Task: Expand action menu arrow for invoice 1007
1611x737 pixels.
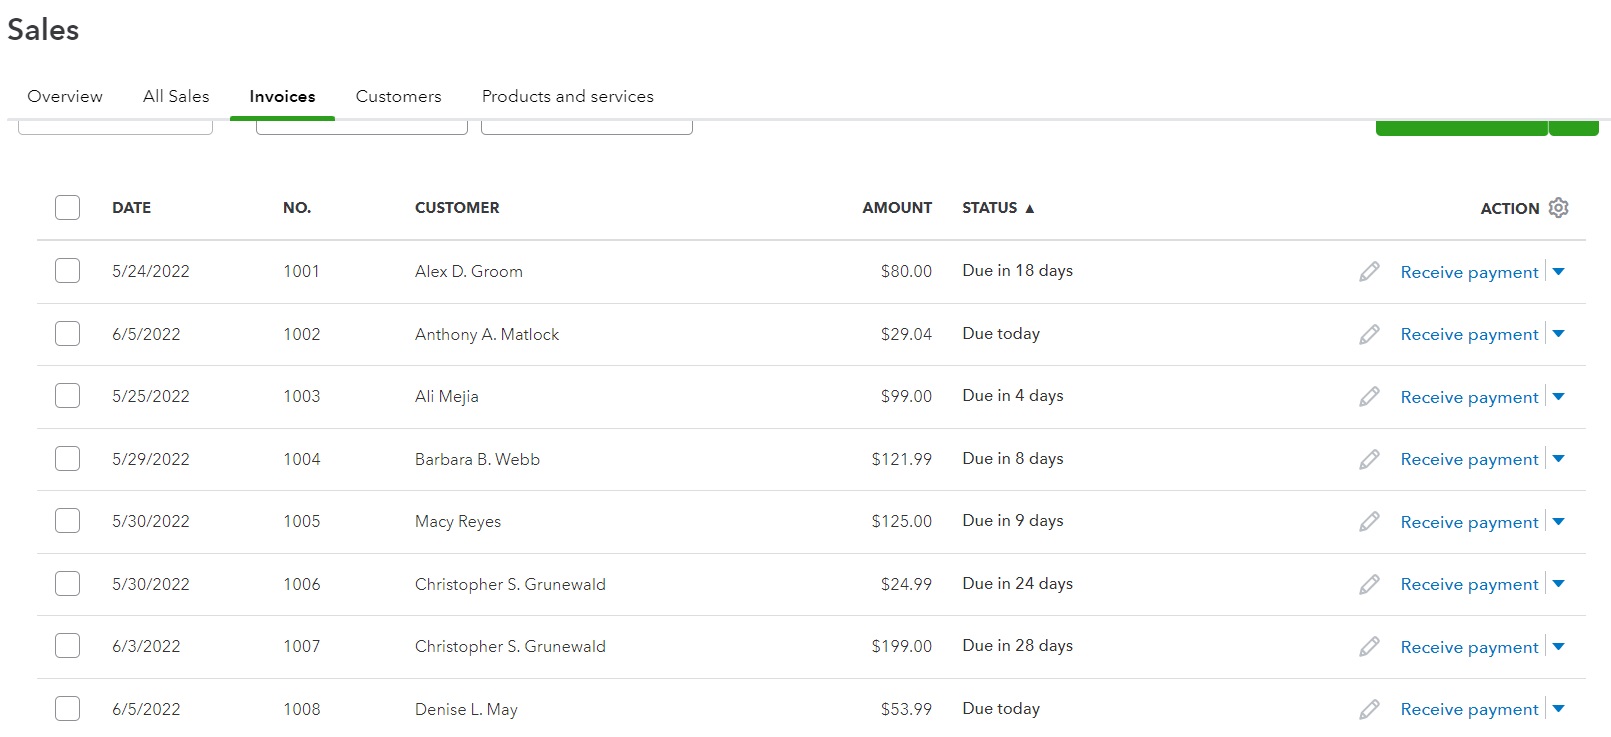Action: pos(1558,647)
